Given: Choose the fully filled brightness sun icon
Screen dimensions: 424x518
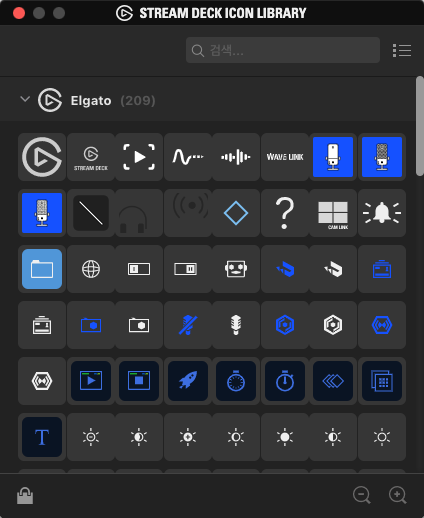Looking at the screenshot, I should click(x=285, y=437).
